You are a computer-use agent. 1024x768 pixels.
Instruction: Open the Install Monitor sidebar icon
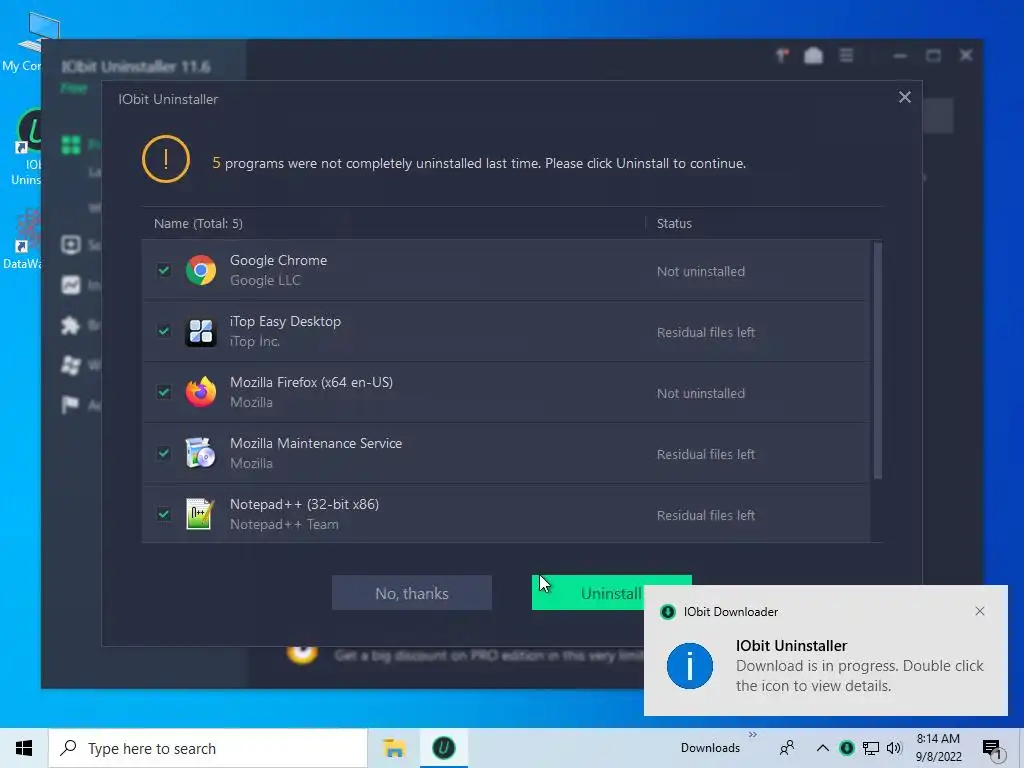pyautogui.click(x=71, y=285)
